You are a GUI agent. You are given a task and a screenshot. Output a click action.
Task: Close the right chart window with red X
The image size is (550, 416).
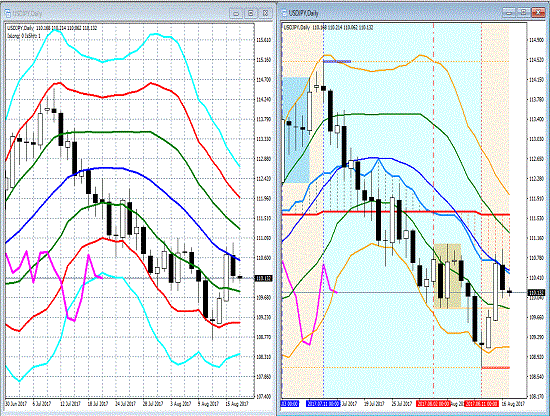538,13
